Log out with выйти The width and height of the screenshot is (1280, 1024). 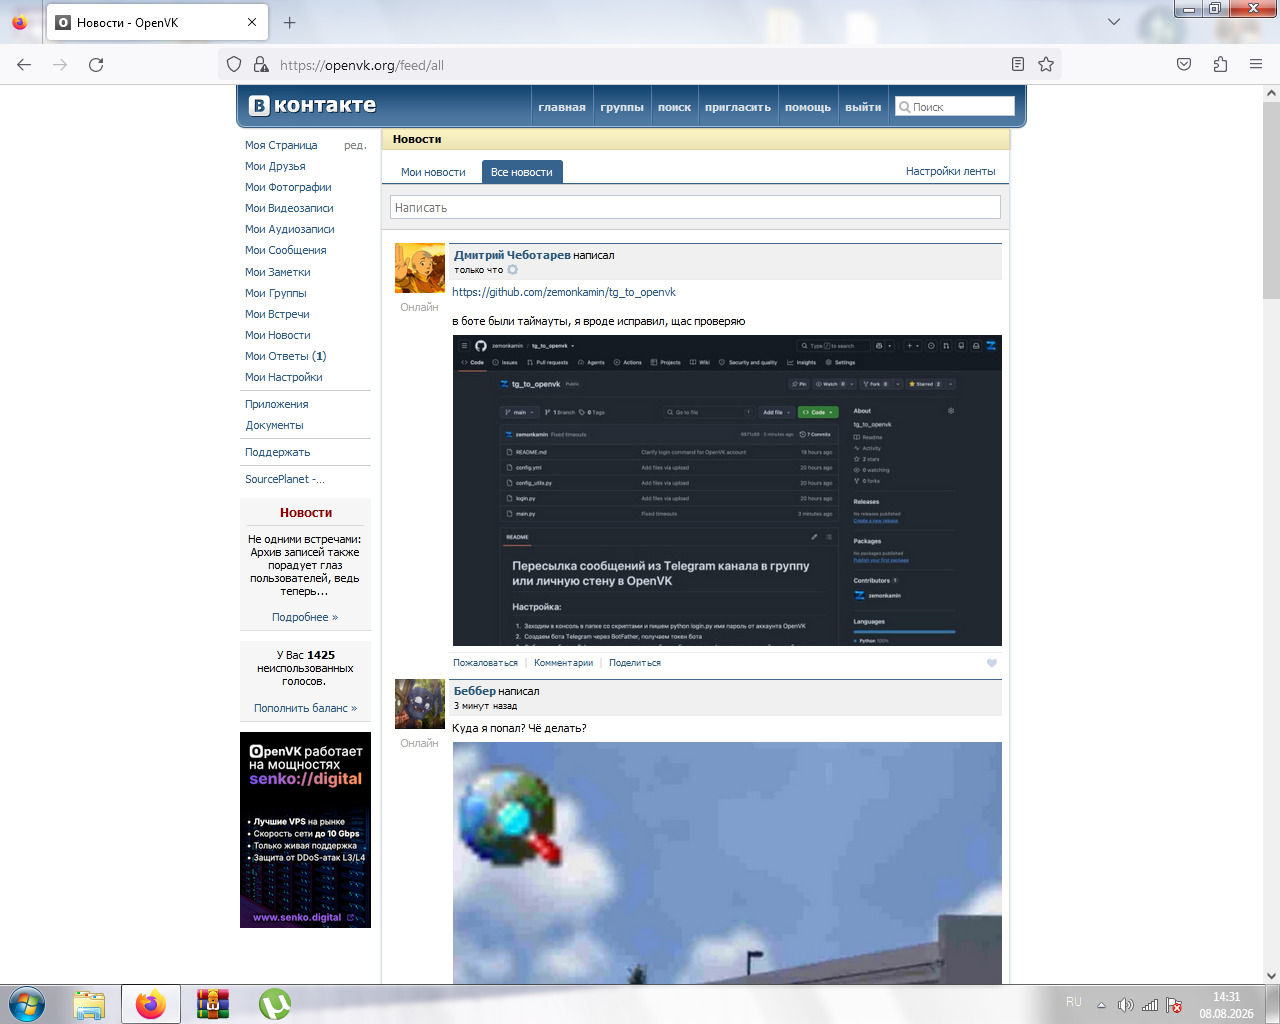coord(863,107)
